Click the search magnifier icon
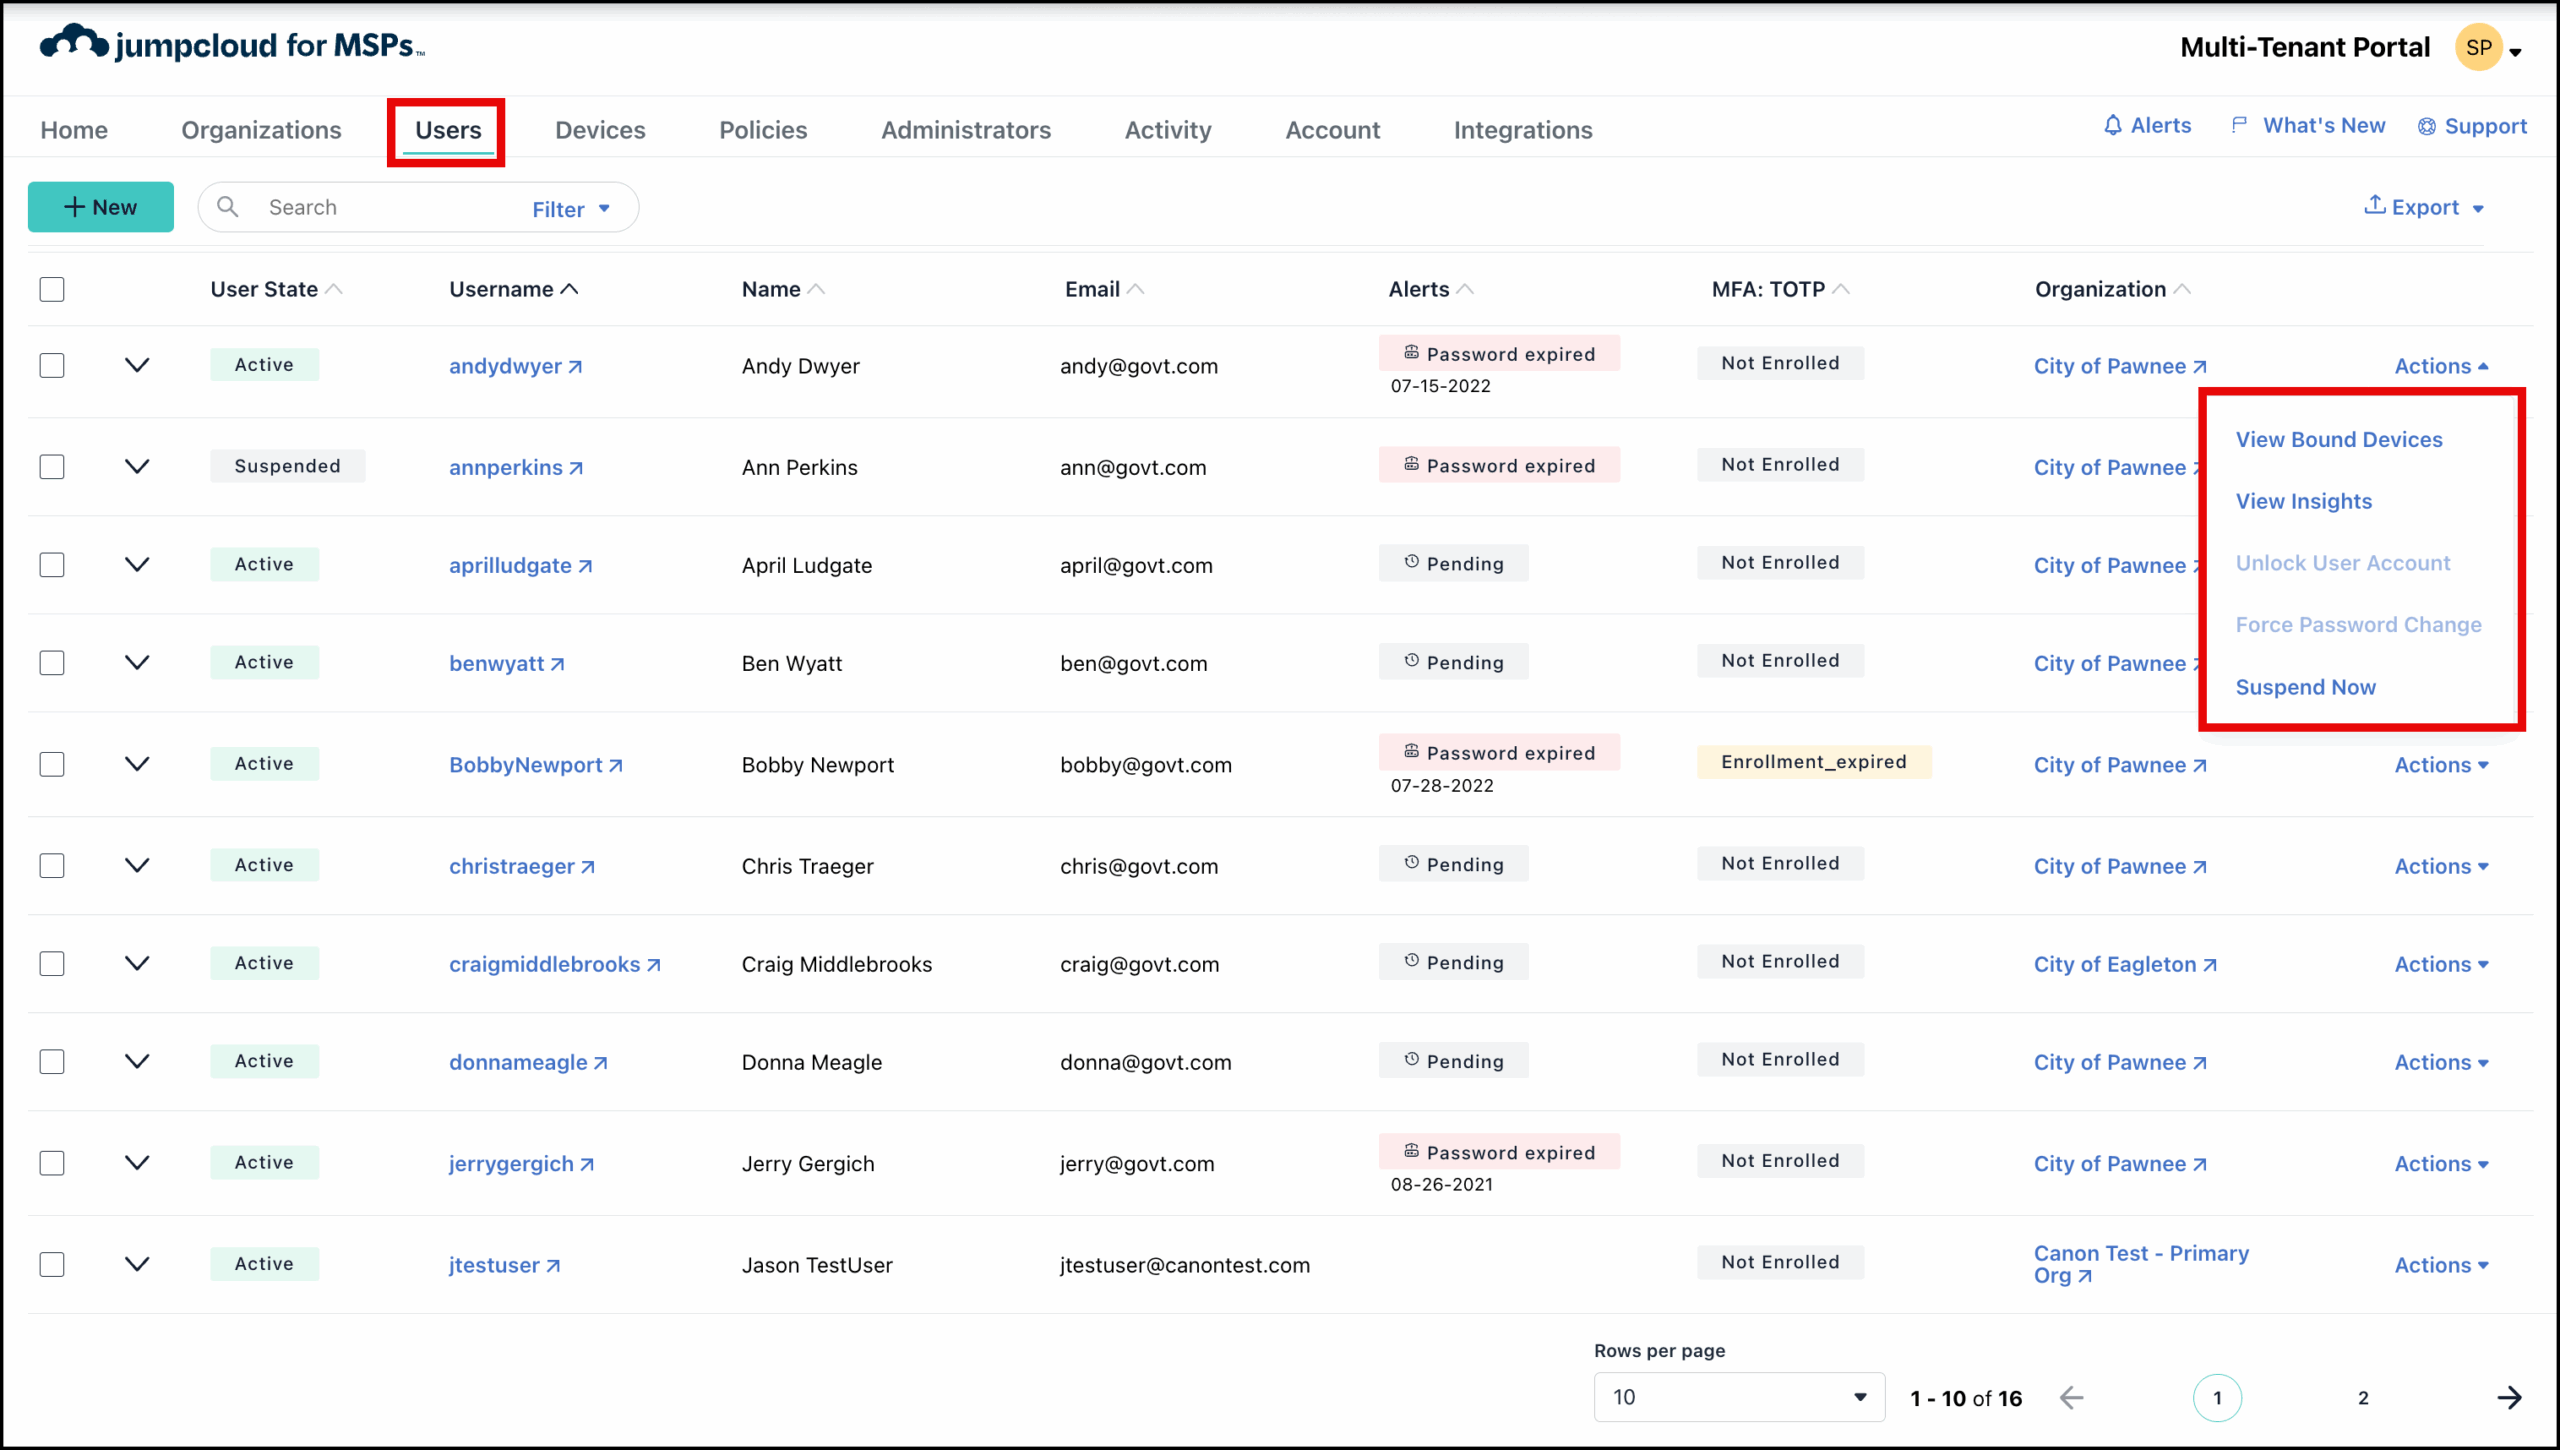 pyautogui.click(x=228, y=206)
